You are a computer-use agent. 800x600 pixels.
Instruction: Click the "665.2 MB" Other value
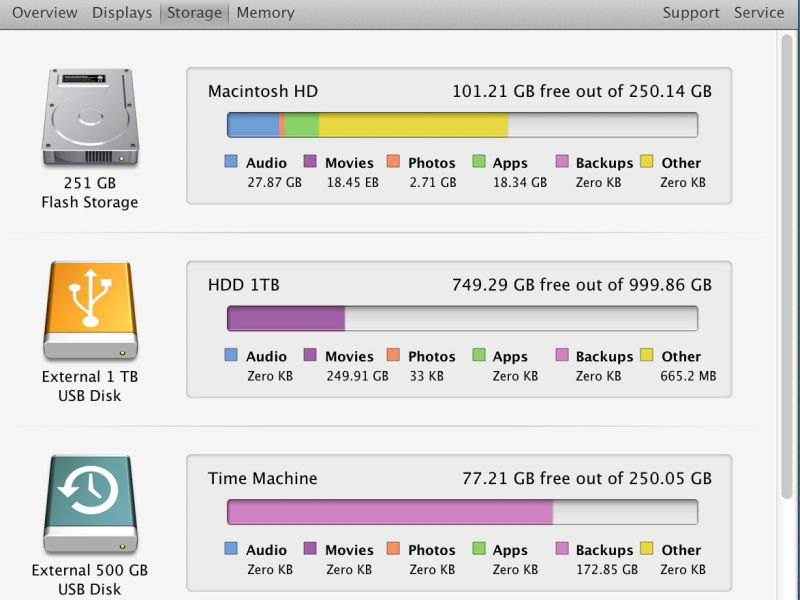click(x=688, y=376)
